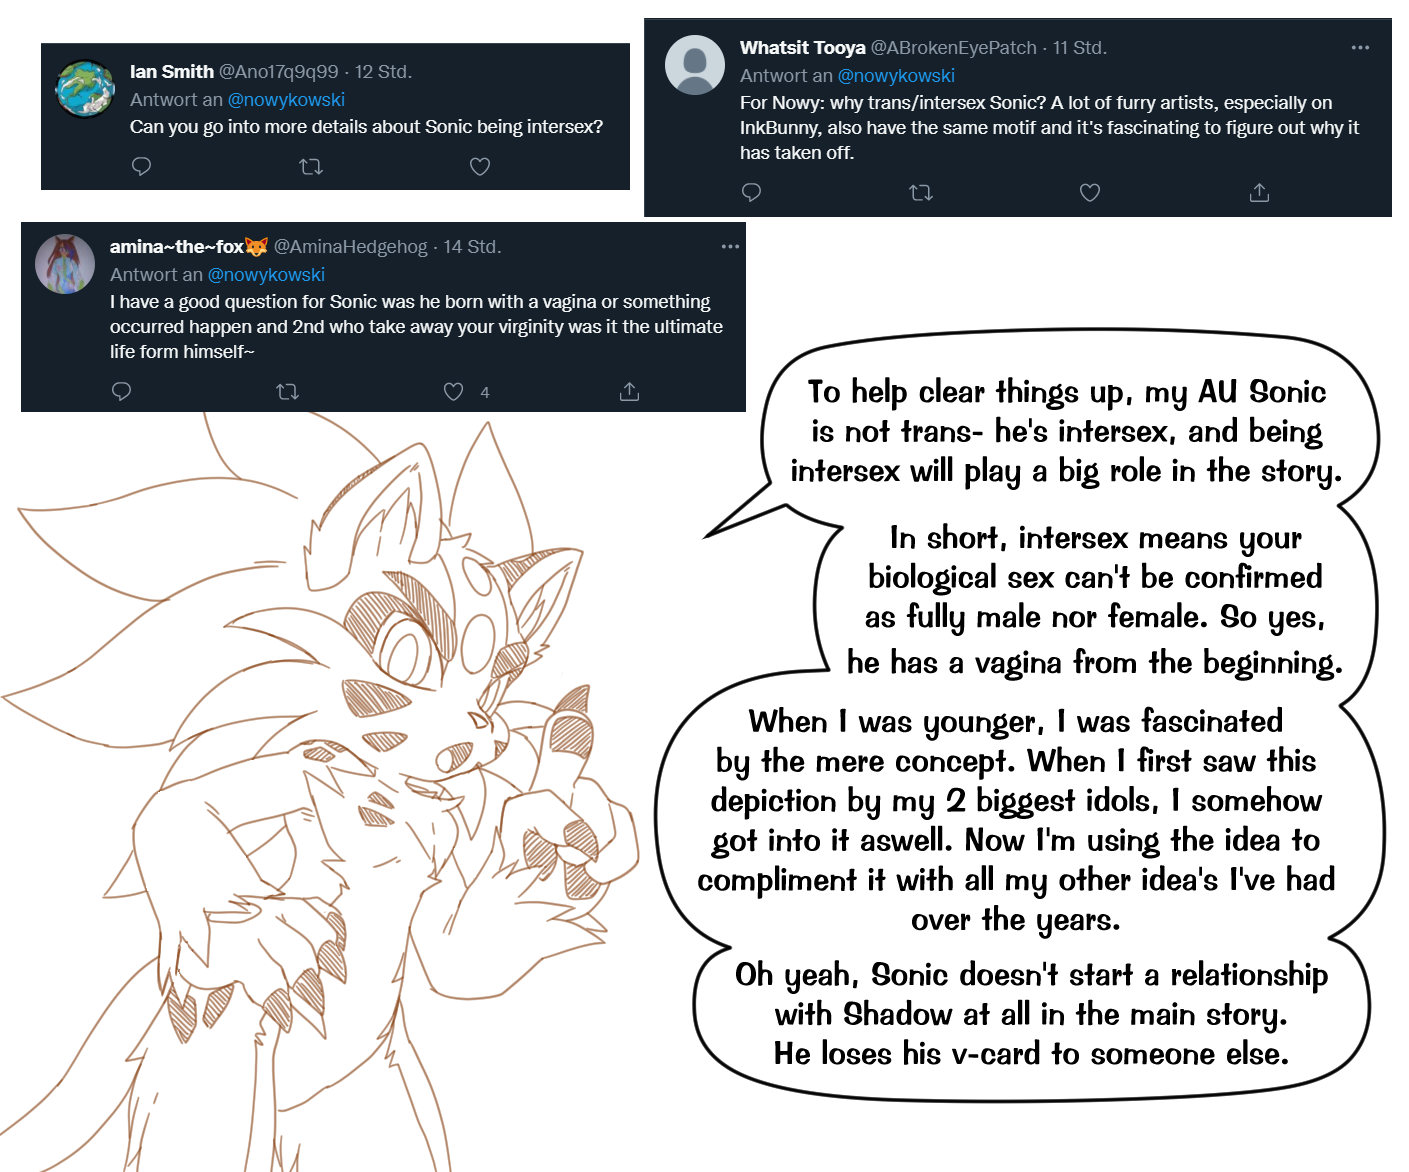This screenshot has height=1172, width=1409.
Task: Like Whatsit Tooya's tweet
Action: pos(1090,192)
